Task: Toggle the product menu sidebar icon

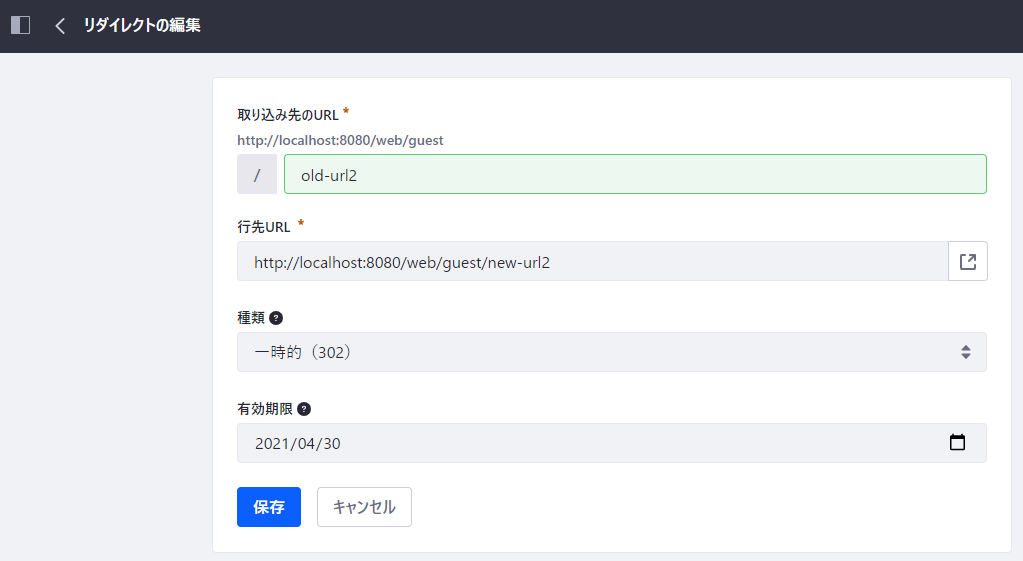Action: click(x=20, y=25)
